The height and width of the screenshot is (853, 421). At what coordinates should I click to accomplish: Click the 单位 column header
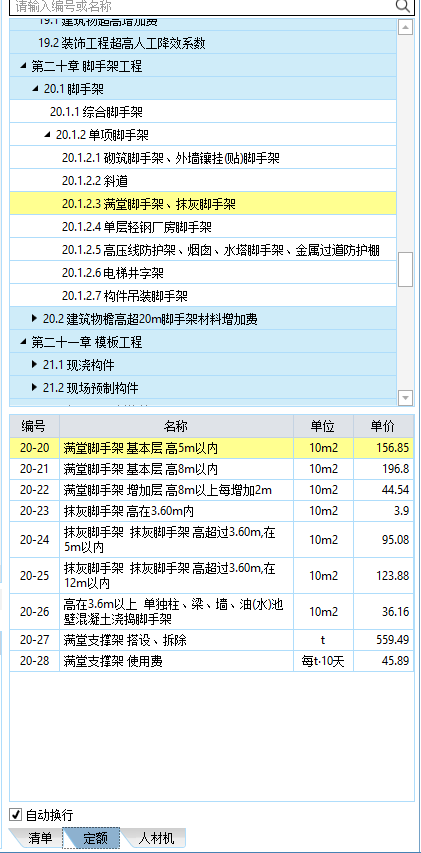click(324, 426)
